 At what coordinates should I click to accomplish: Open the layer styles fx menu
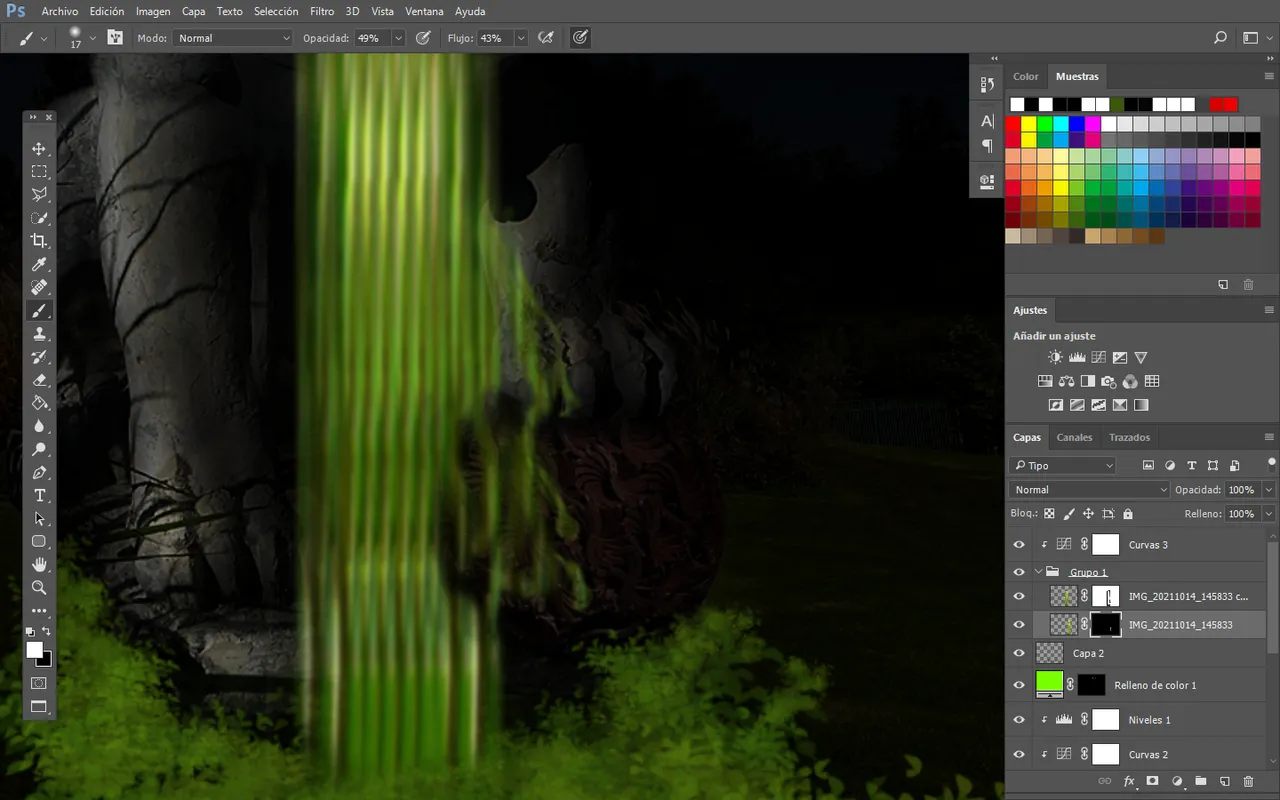(x=1129, y=781)
